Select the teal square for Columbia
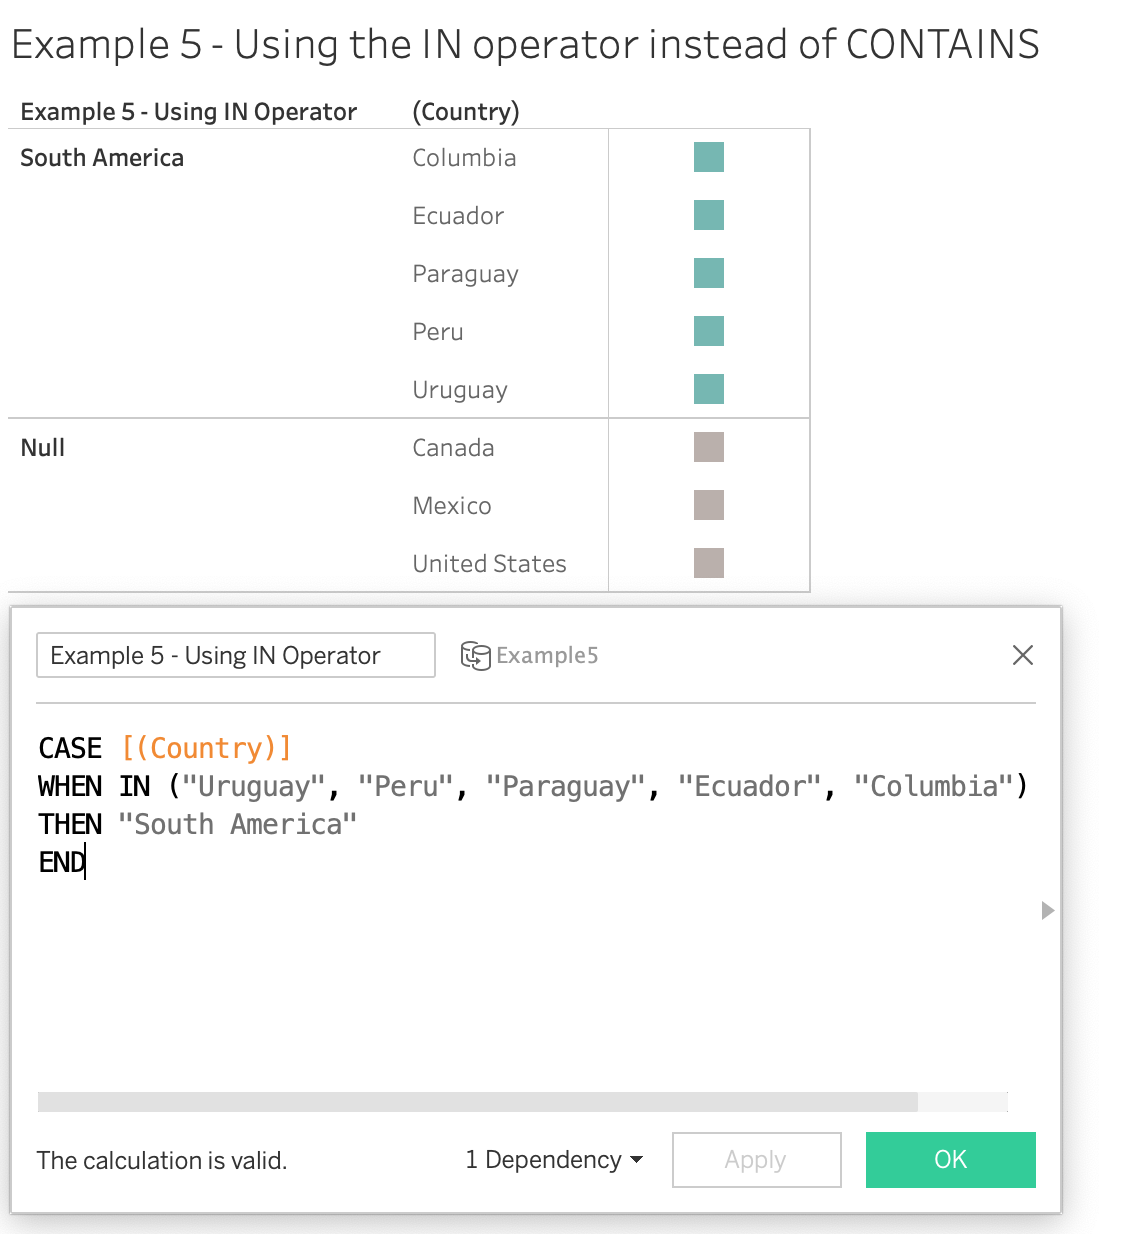The height and width of the screenshot is (1234, 1136). pyautogui.click(x=709, y=157)
